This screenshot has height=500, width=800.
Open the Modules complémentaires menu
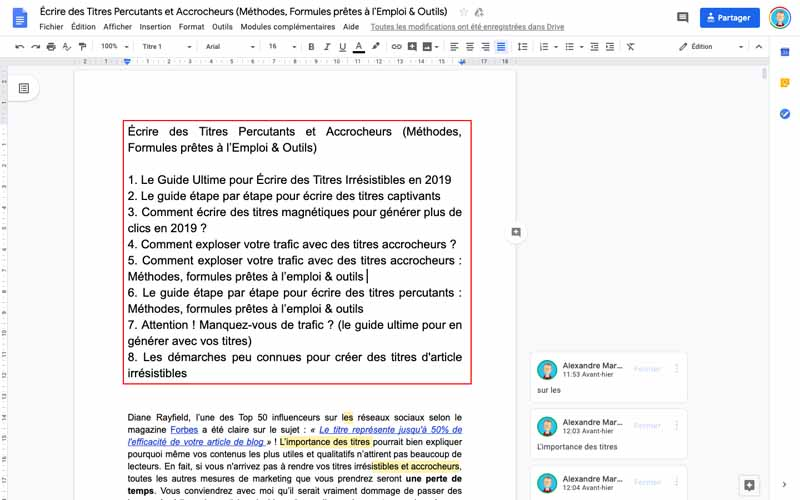[288, 27]
